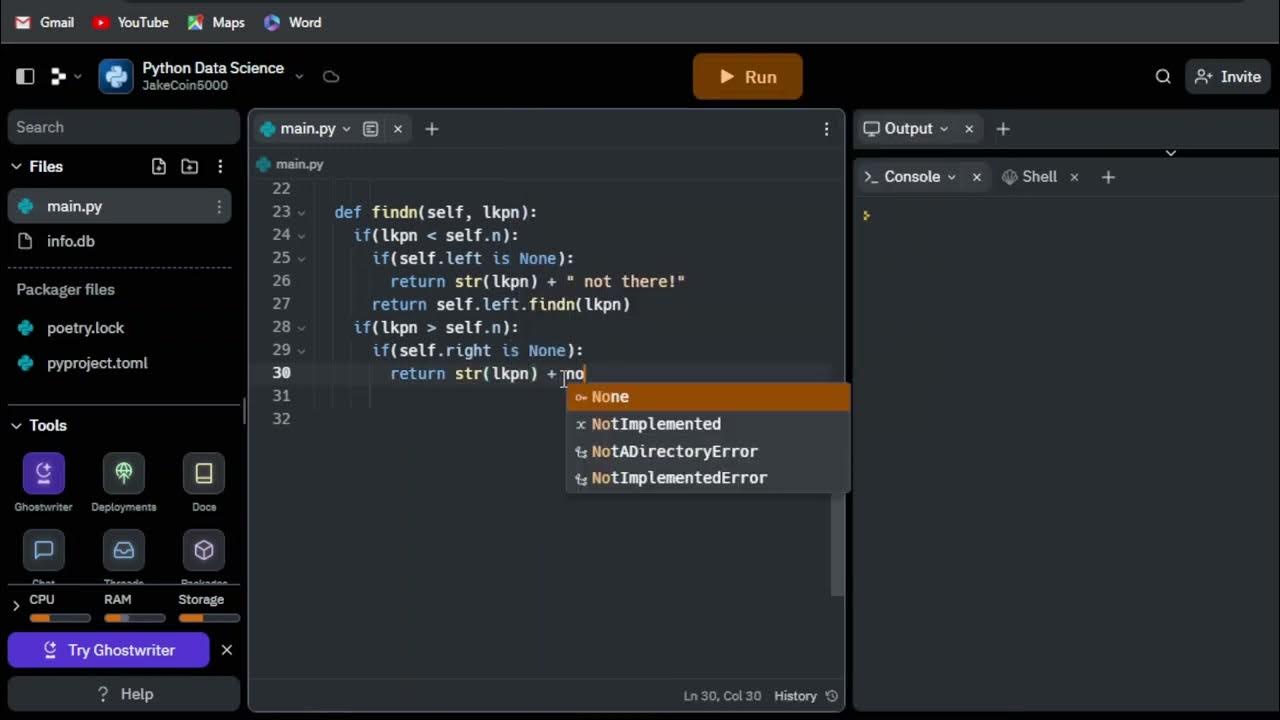Fold the code block at line 24
Image resolution: width=1280 pixels, height=720 pixels.
301,236
